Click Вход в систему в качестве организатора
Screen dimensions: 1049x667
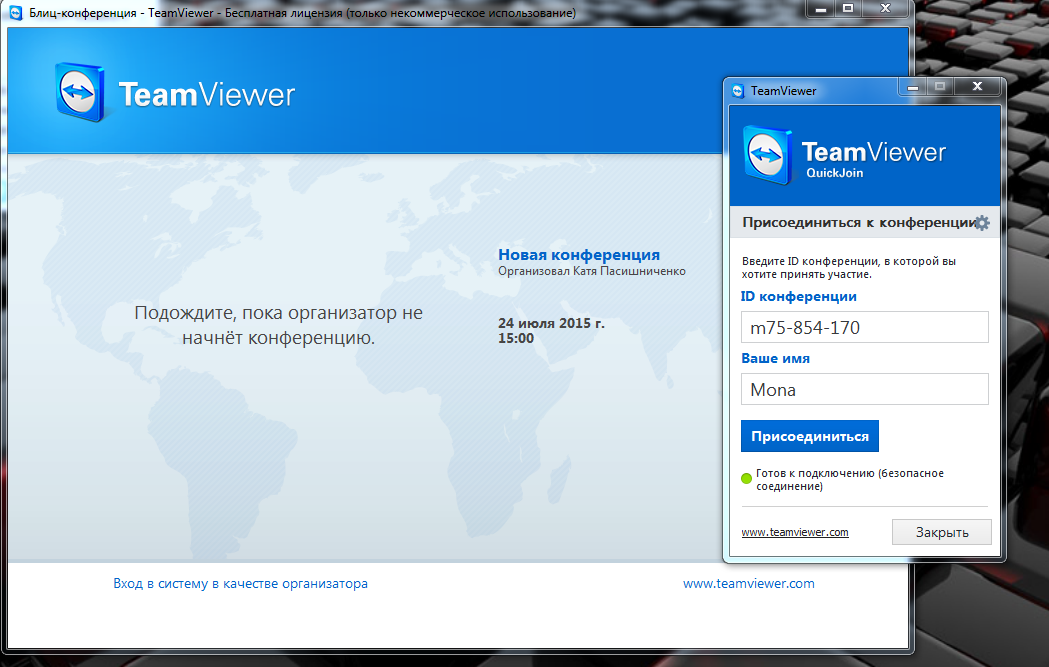point(240,583)
